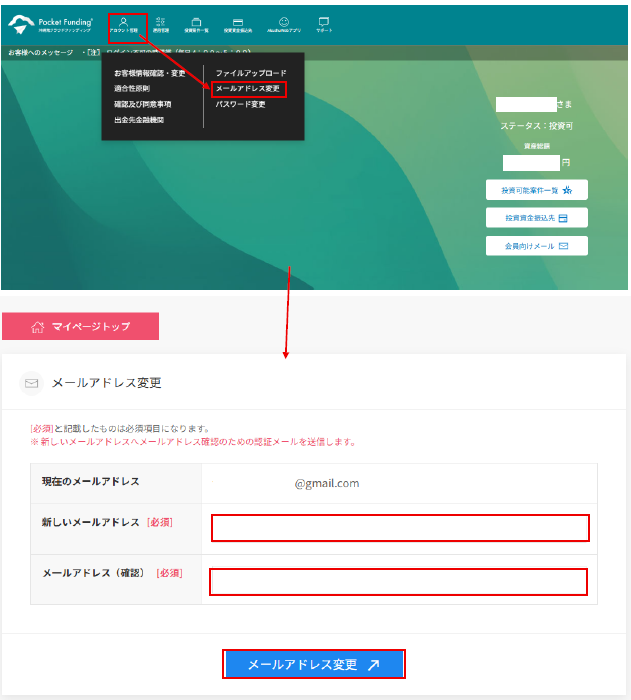Click the 投資可能案件一覧 button with star
Screen dimensions: 631x700
[x=536, y=190]
